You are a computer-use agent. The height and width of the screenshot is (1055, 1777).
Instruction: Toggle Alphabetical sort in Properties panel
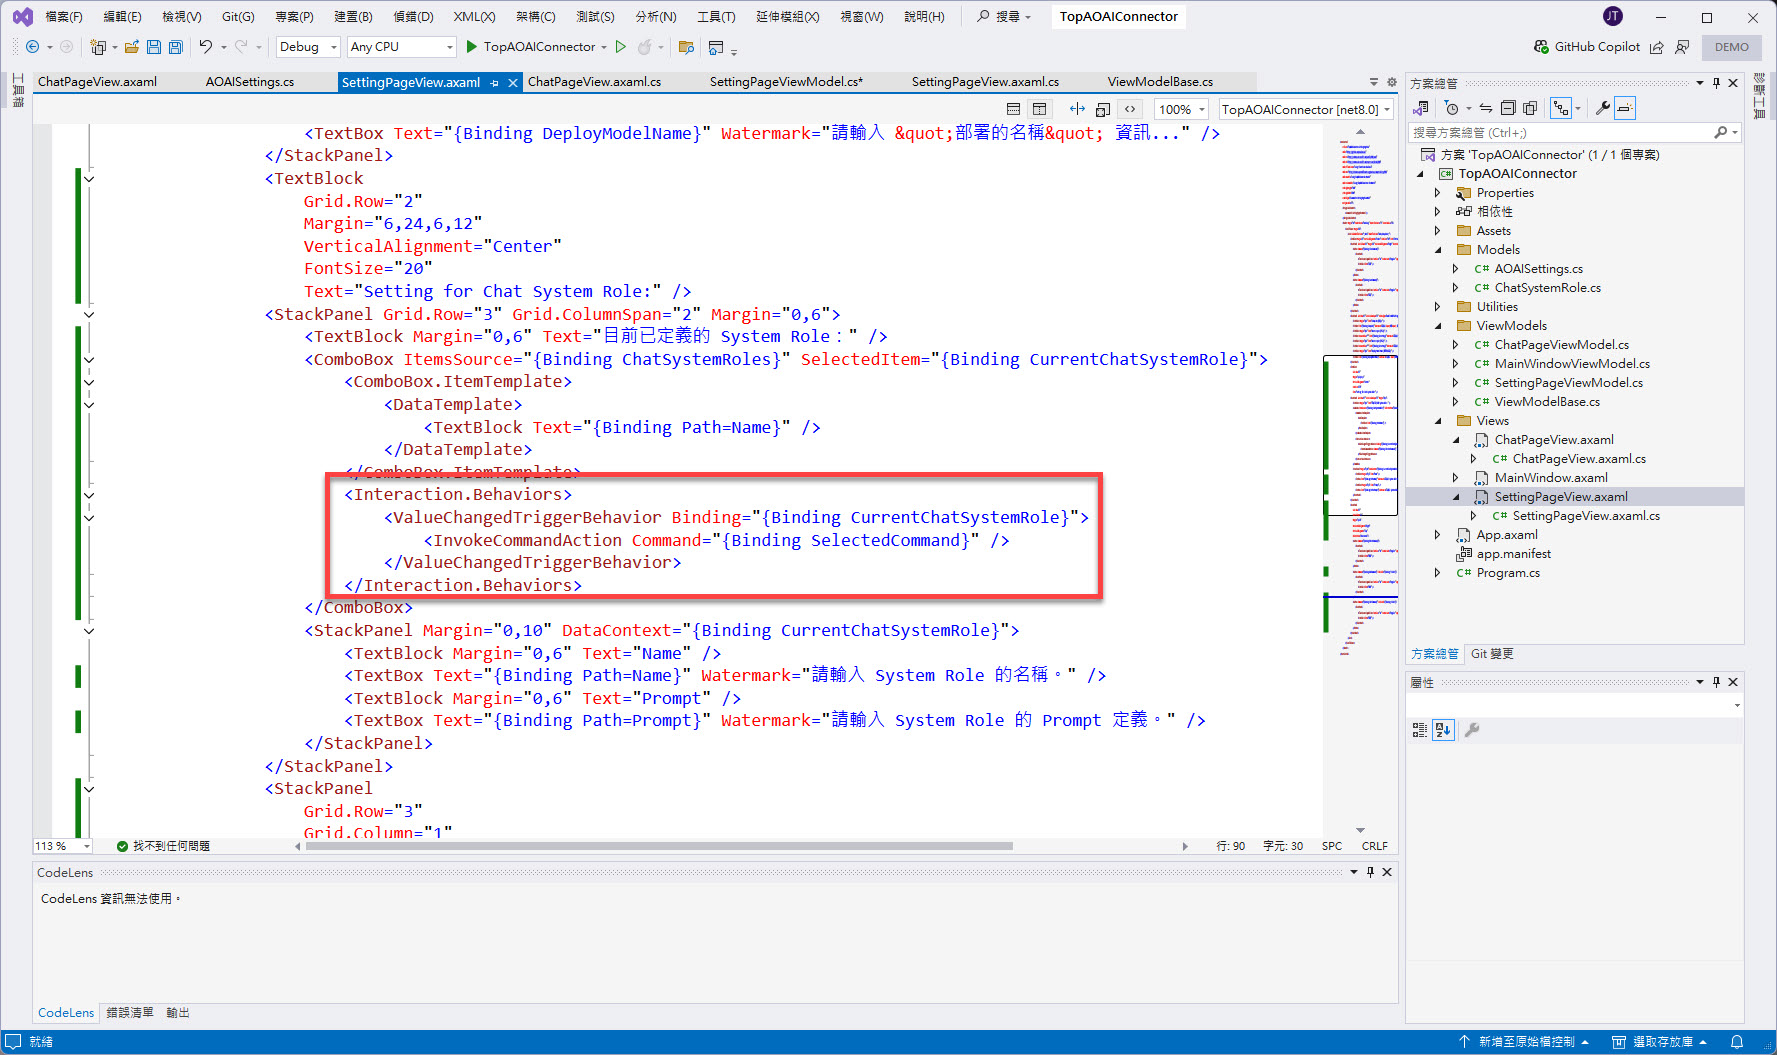(1442, 730)
